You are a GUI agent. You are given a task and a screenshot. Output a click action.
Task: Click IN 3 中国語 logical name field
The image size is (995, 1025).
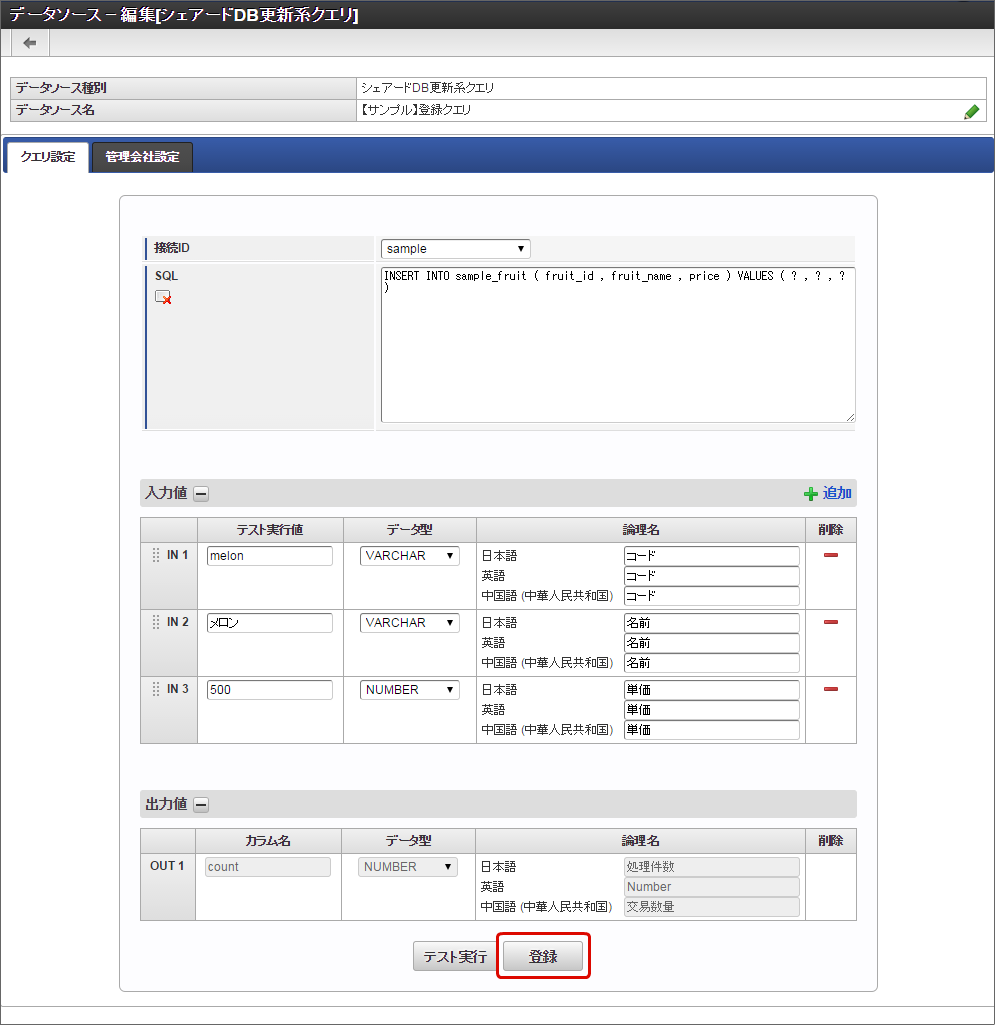click(712, 730)
